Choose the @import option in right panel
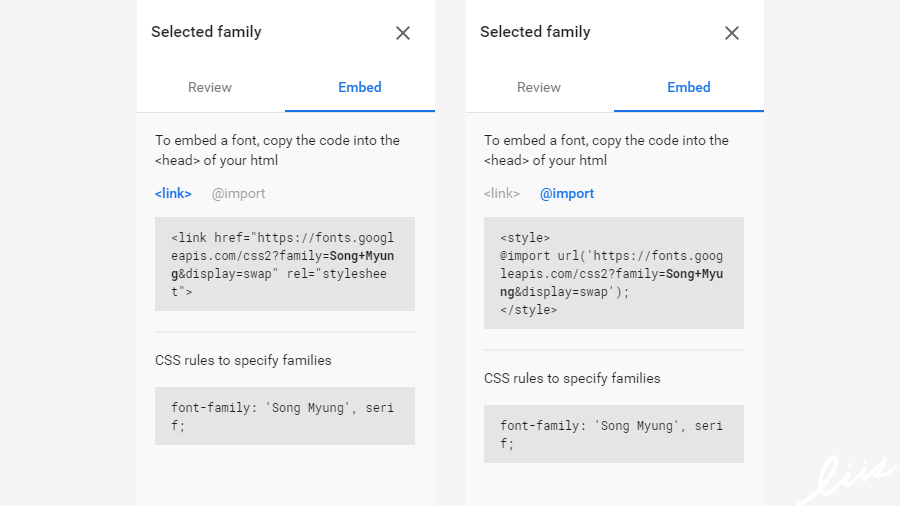This screenshot has width=900, height=506. click(x=567, y=194)
